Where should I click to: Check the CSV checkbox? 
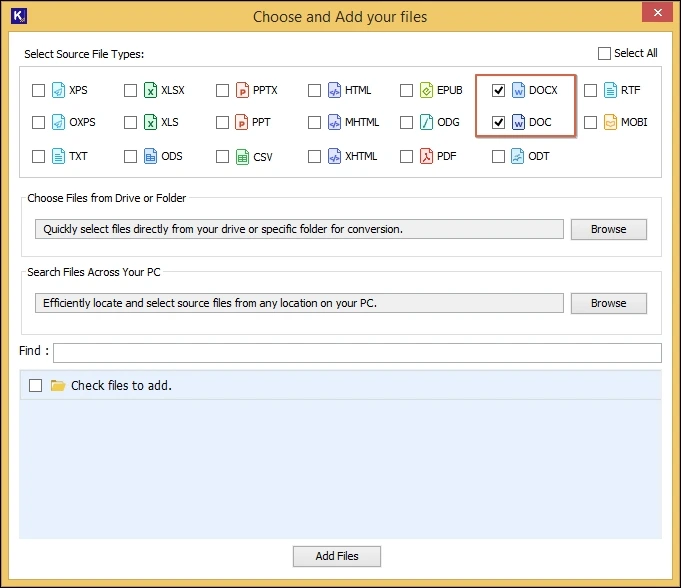coord(222,156)
